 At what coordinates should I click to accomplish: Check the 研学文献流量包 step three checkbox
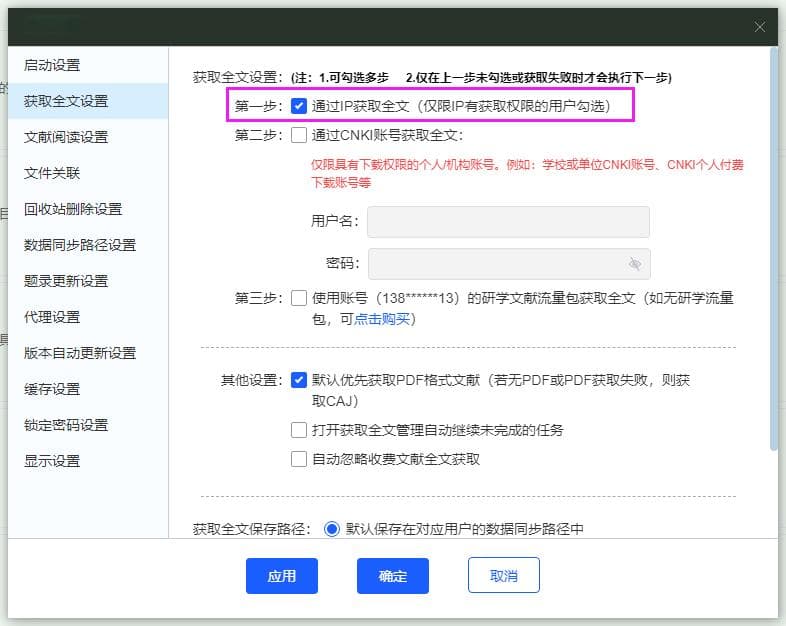[x=299, y=298]
